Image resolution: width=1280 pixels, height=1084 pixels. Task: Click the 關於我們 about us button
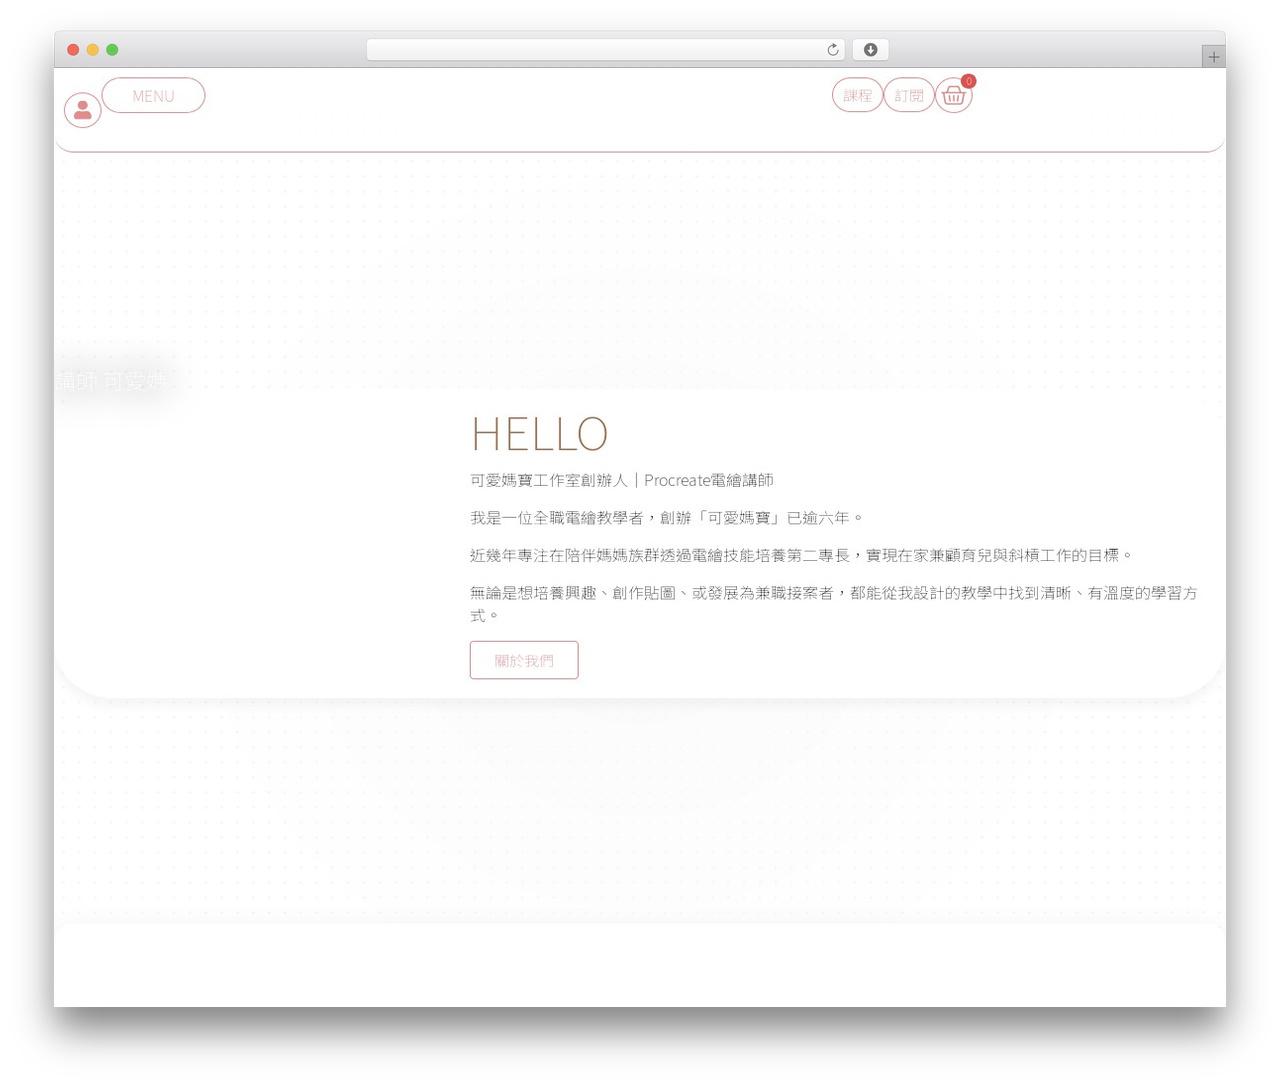524,660
